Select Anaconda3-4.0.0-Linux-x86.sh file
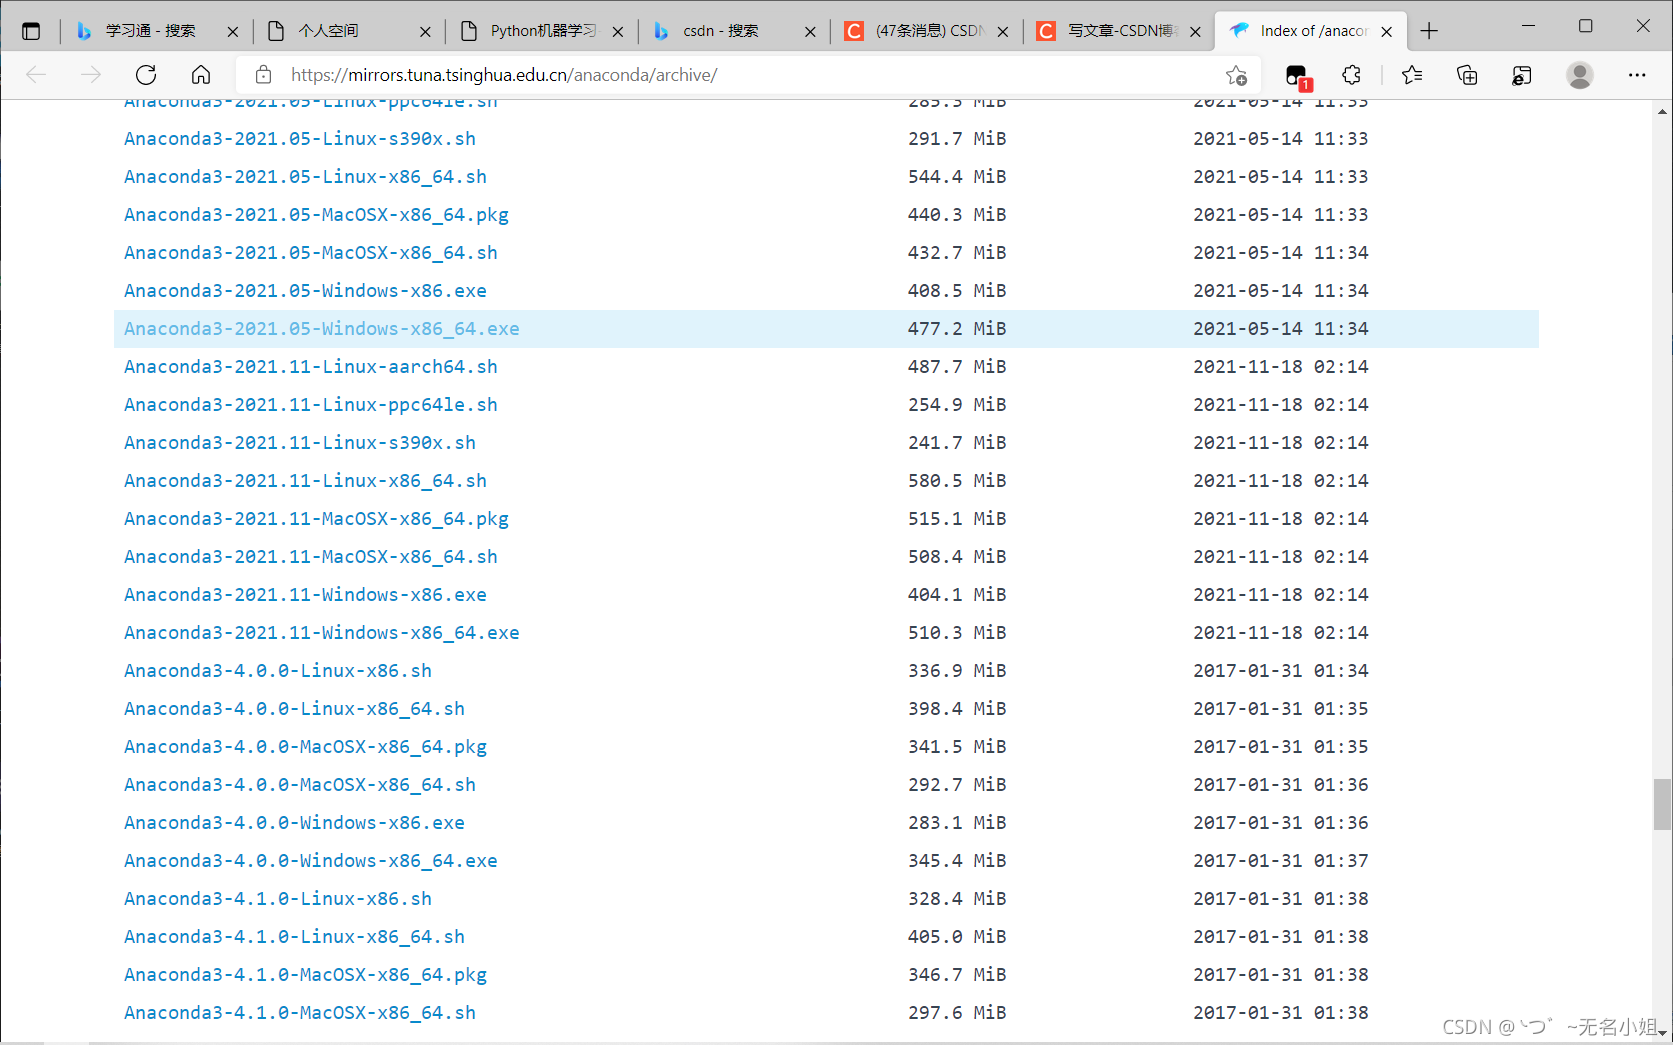1673x1045 pixels. pos(278,671)
